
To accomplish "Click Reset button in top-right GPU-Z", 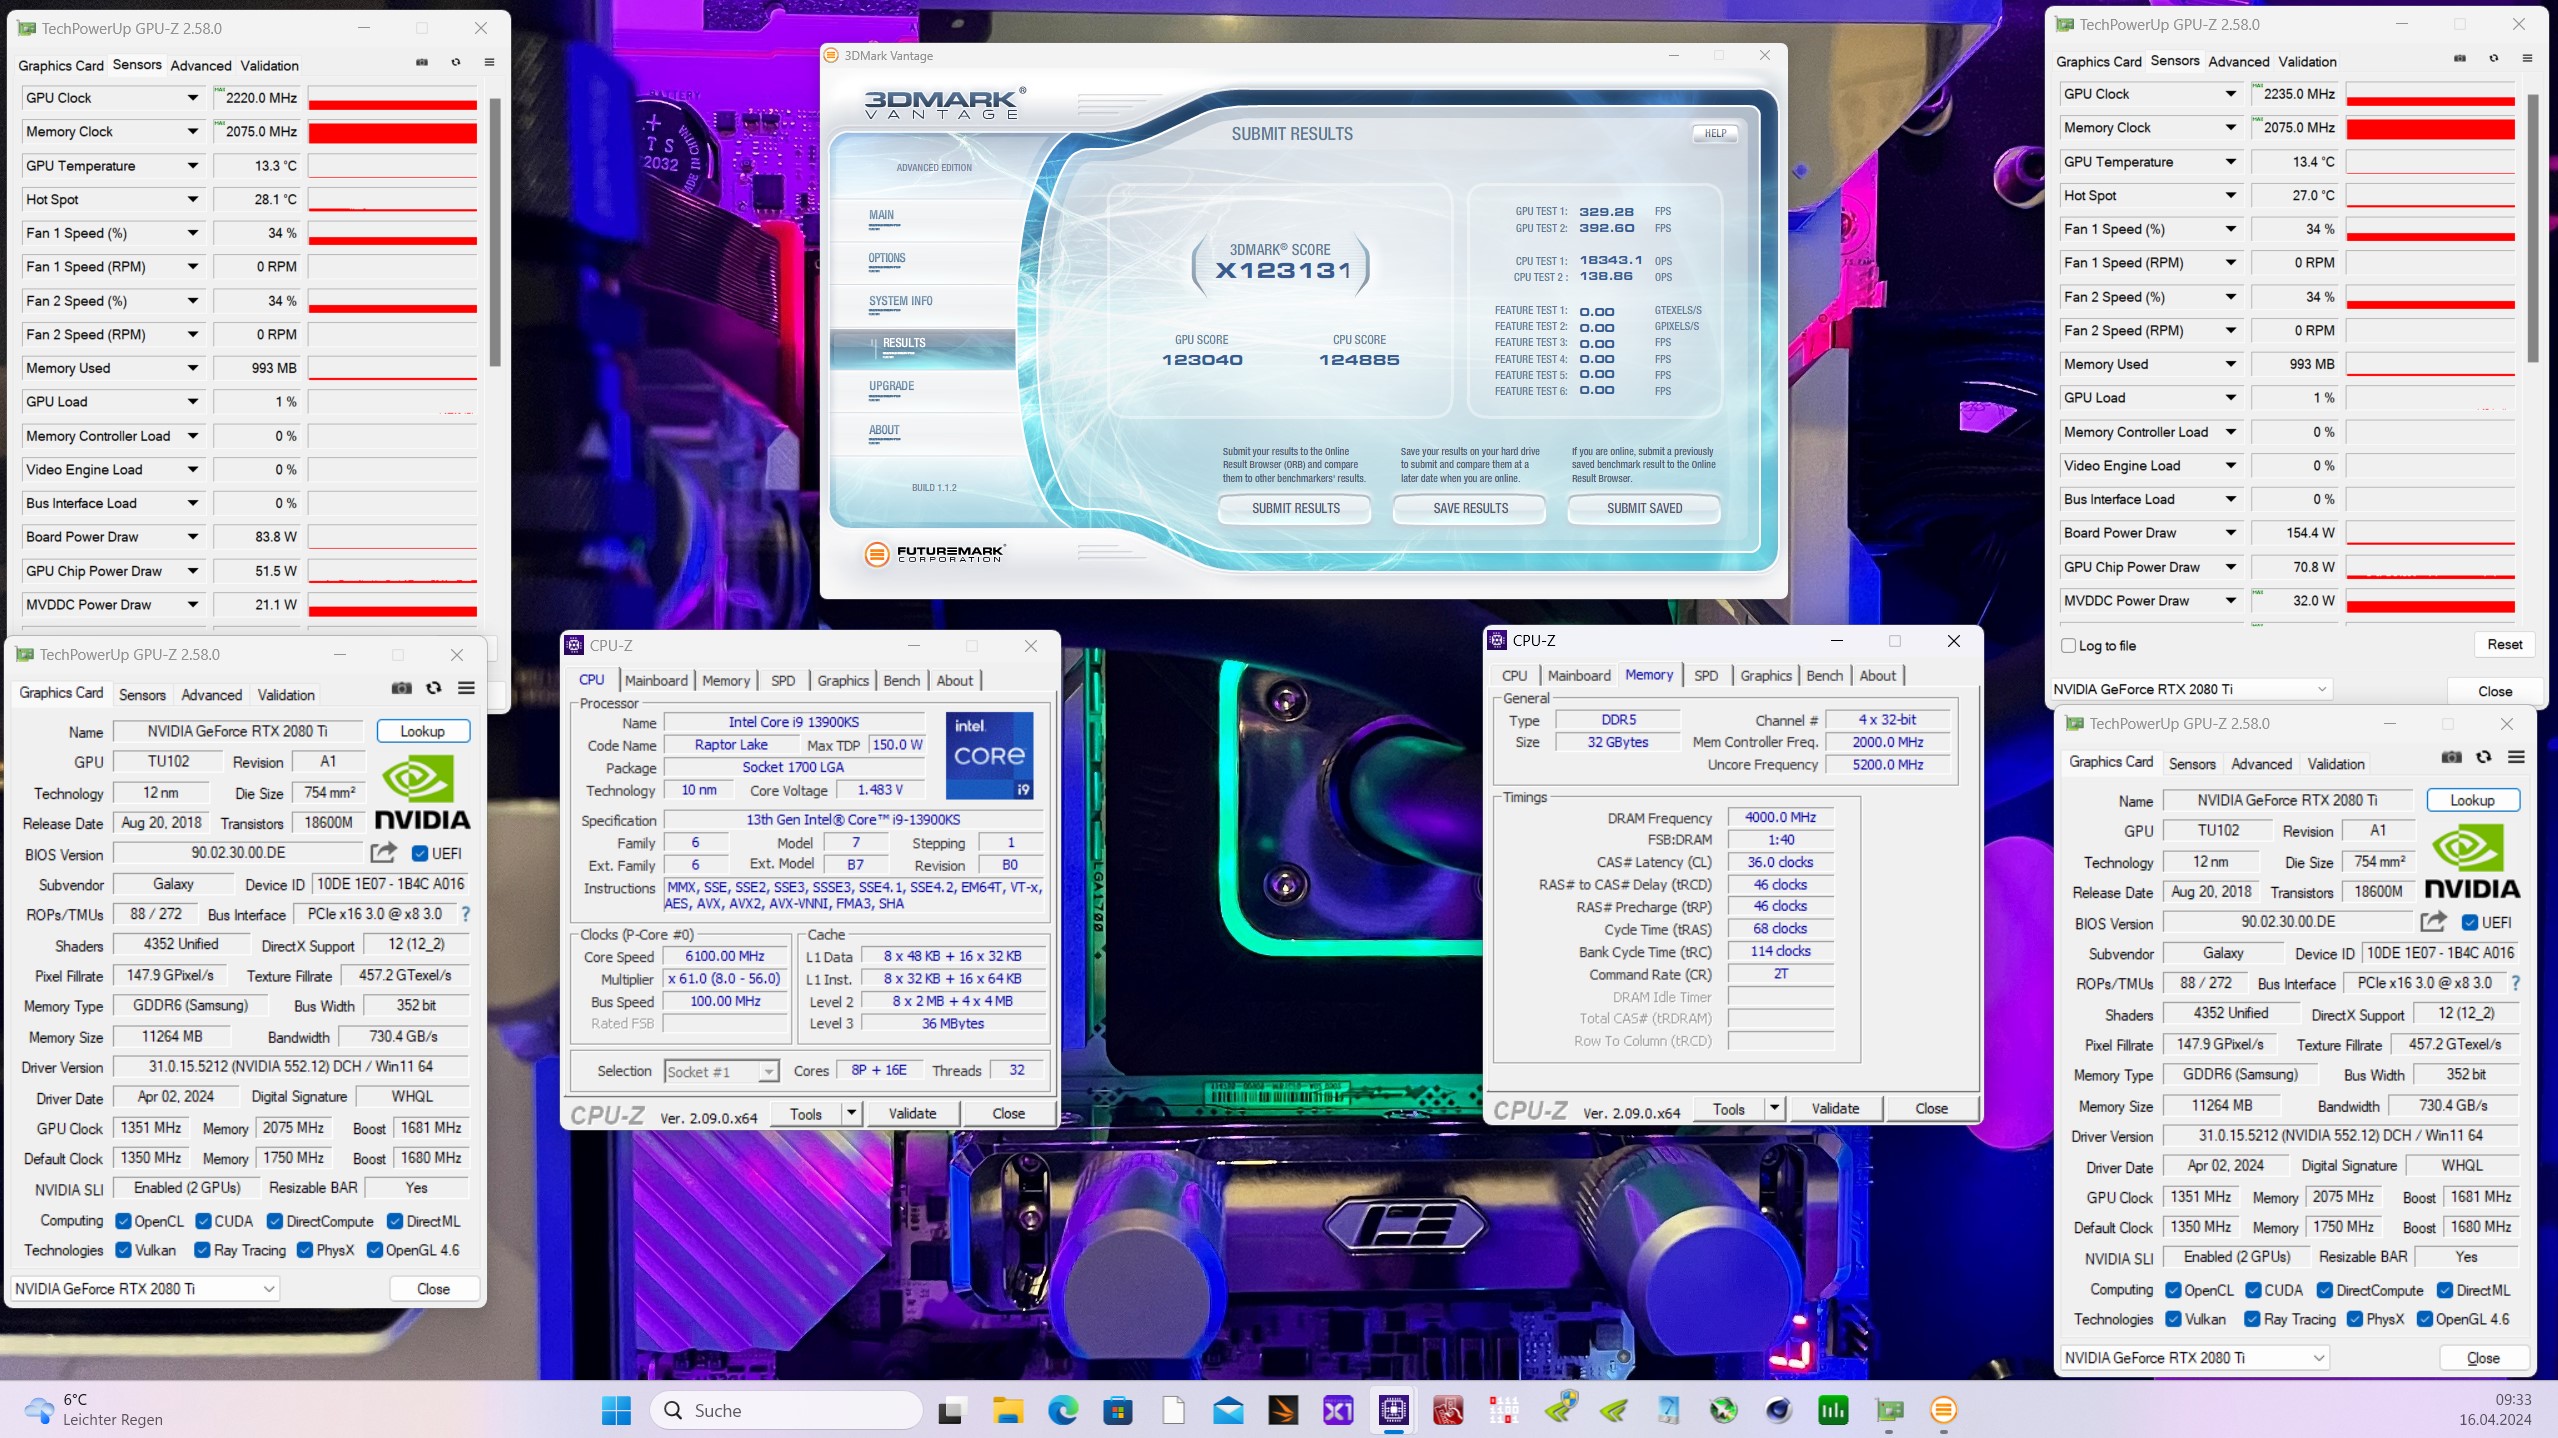I will point(2504,645).
